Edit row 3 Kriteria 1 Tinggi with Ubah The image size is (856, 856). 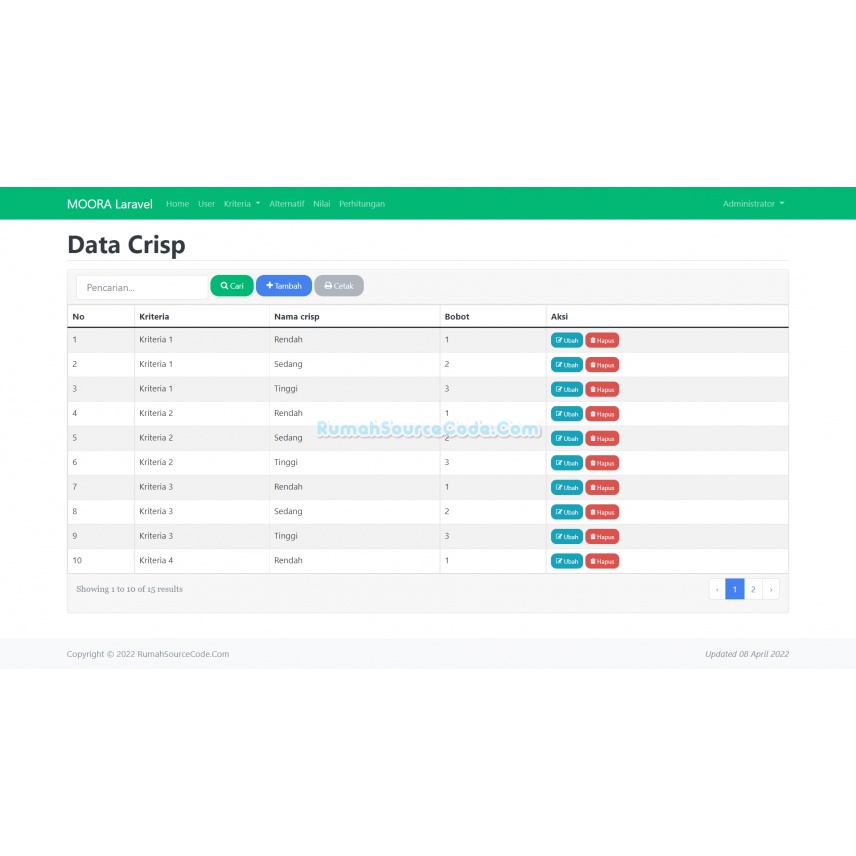click(567, 389)
